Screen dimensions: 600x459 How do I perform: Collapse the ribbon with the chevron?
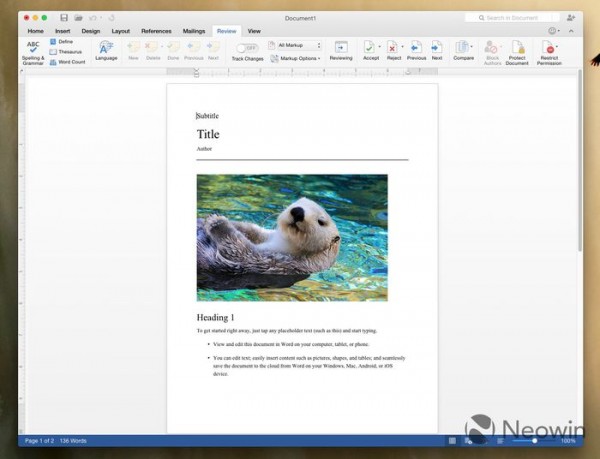click(x=571, y=31)
